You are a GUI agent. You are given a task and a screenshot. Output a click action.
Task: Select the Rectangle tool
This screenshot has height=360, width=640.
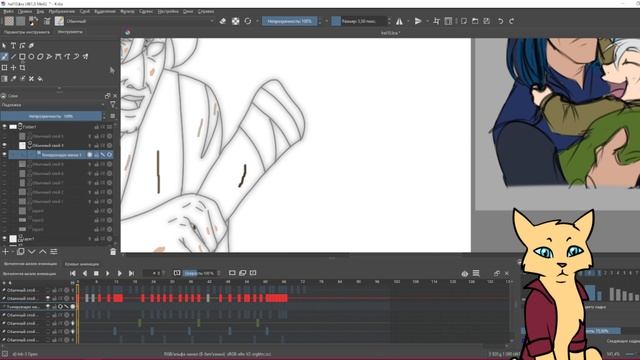pyautogui.click(x=22, y=57)
